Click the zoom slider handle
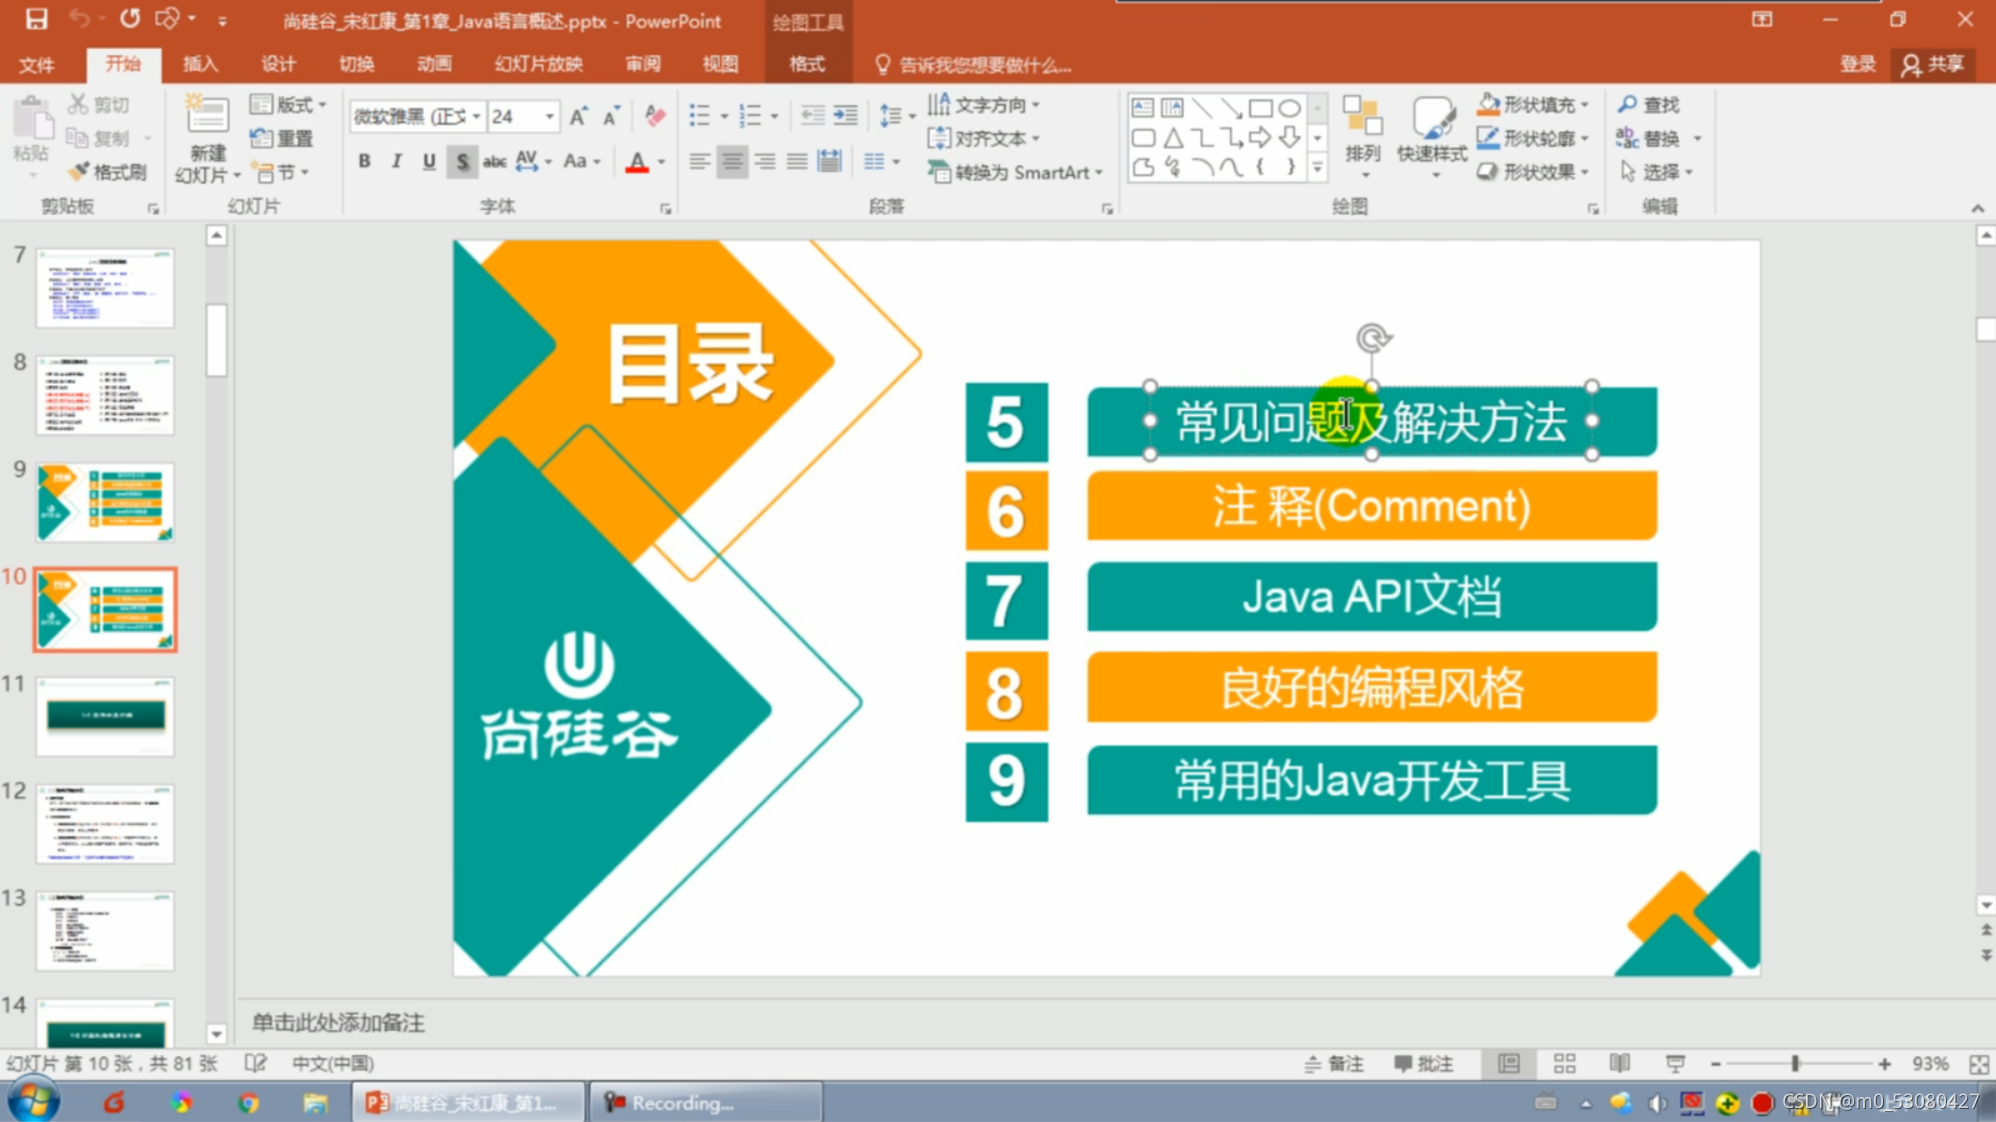The image size is (1996, 1122). coord(1795,1064)
